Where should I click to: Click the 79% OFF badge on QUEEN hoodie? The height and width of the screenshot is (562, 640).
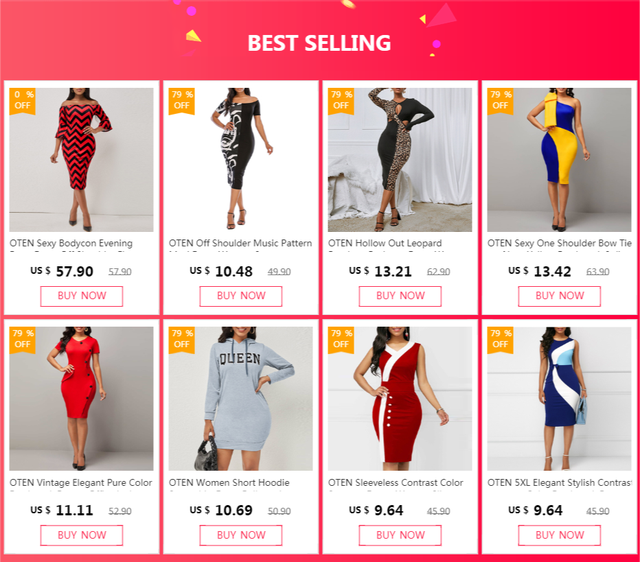182,340
